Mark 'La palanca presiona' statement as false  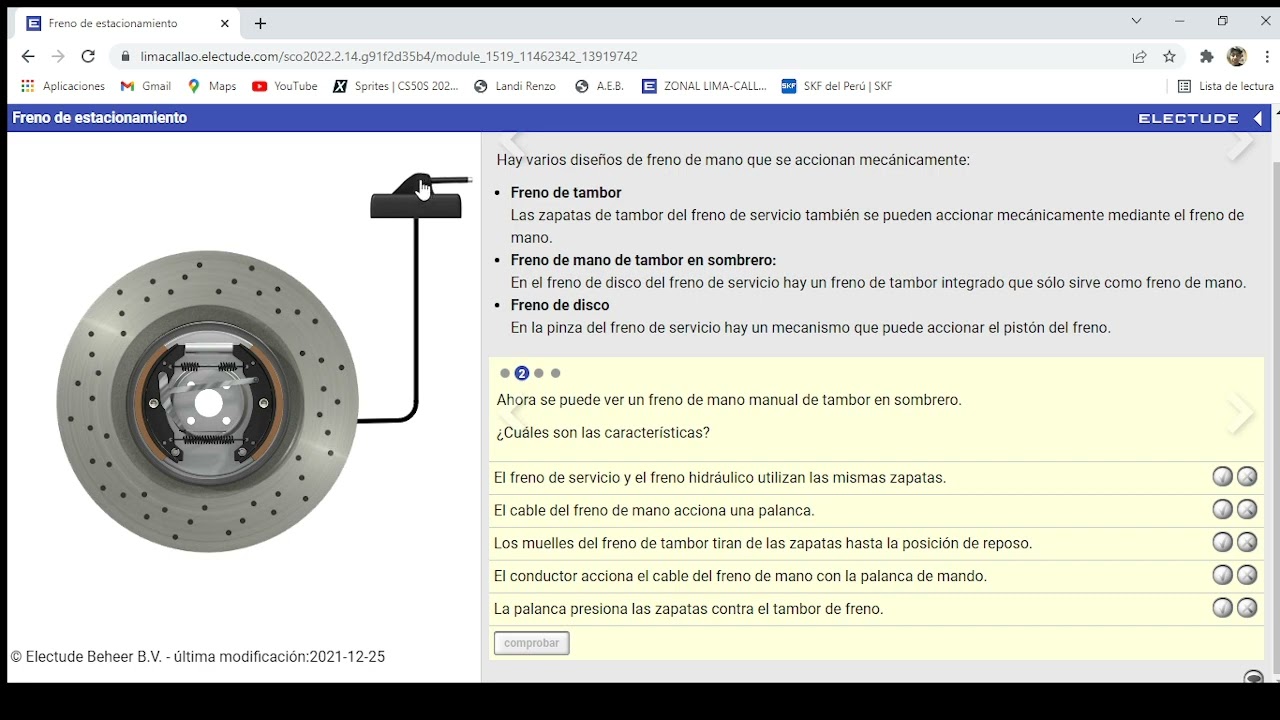[x=1247, y=608]
